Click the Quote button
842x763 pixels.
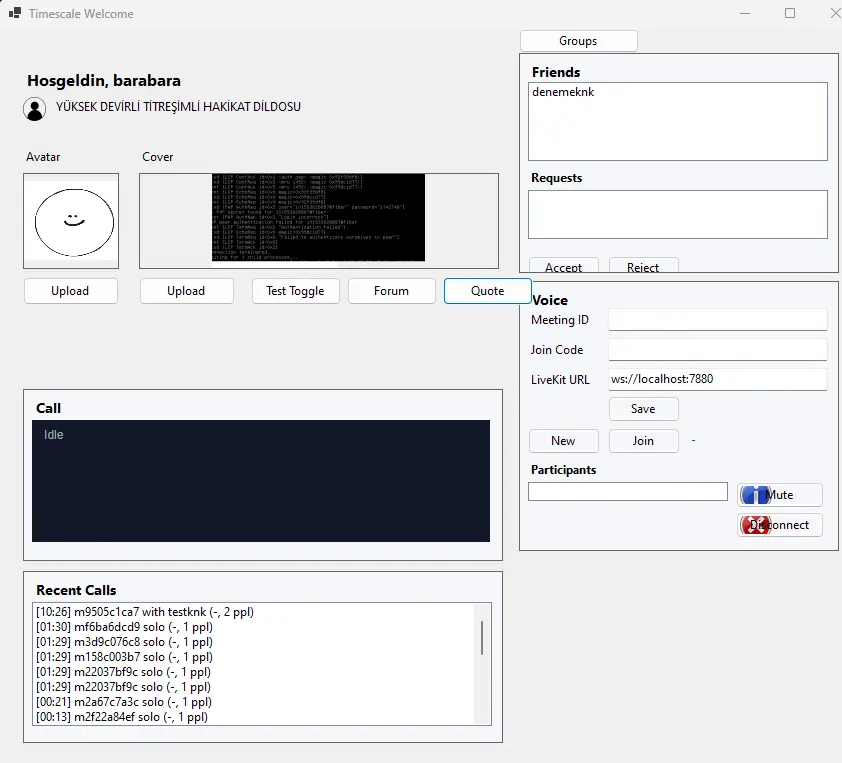(x=487, y=291)
